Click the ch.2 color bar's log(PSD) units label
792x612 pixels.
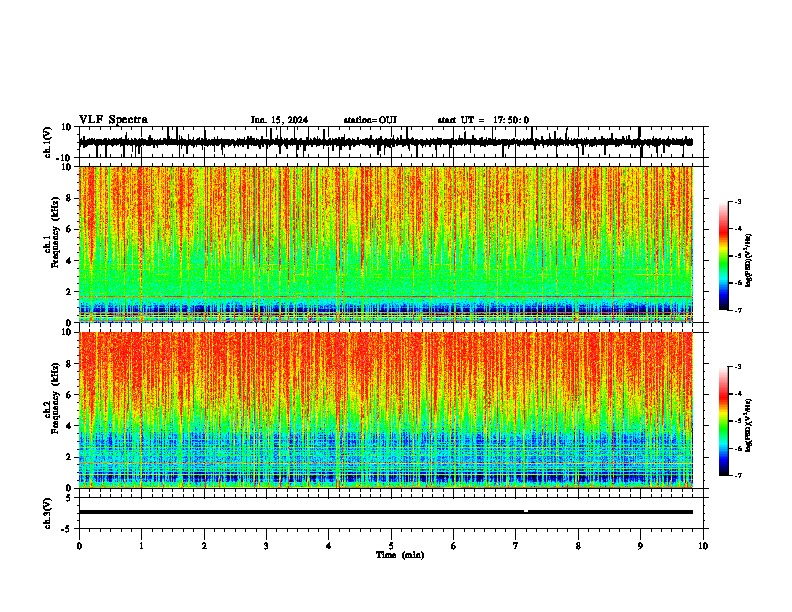[x=749, y=425]
